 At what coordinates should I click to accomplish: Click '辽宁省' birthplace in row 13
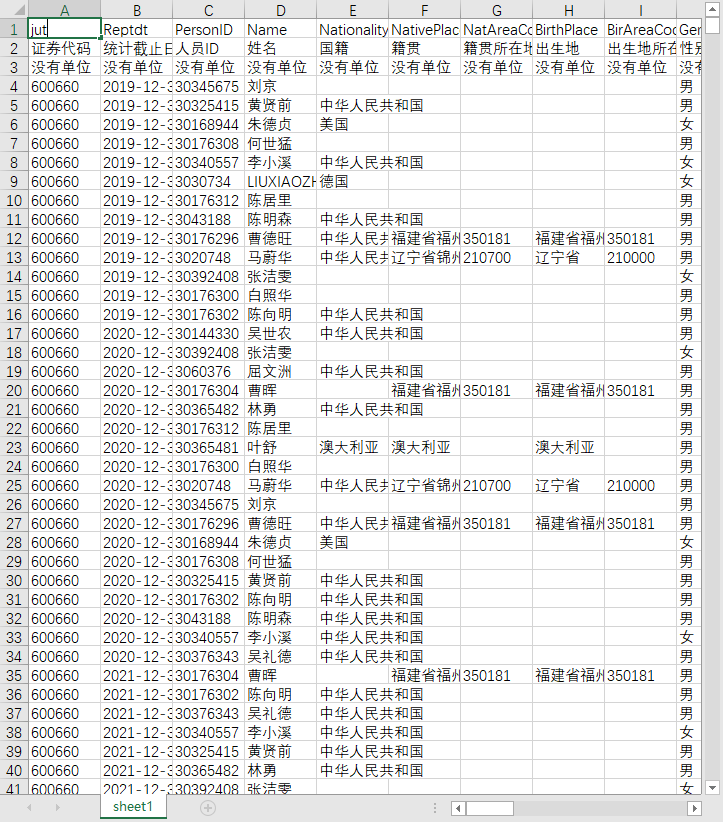pyautogui.click(x=568, y=257)
